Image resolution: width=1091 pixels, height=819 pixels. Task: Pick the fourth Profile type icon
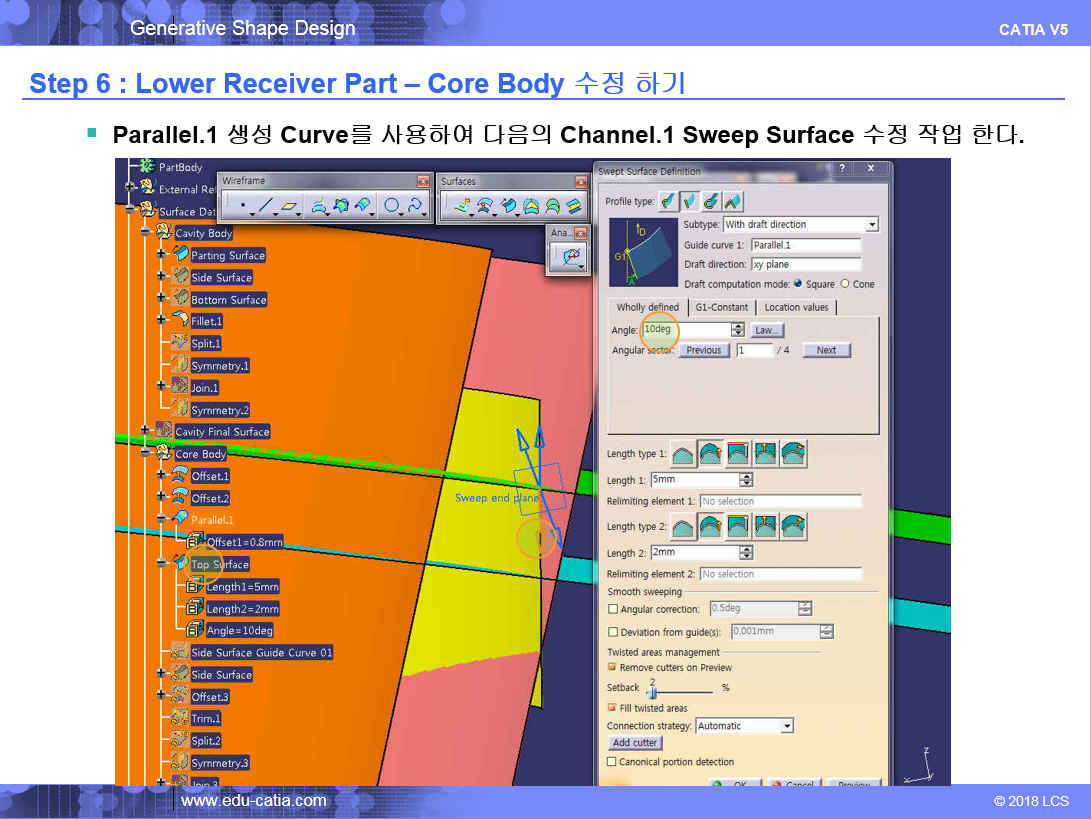click(734, 201)
